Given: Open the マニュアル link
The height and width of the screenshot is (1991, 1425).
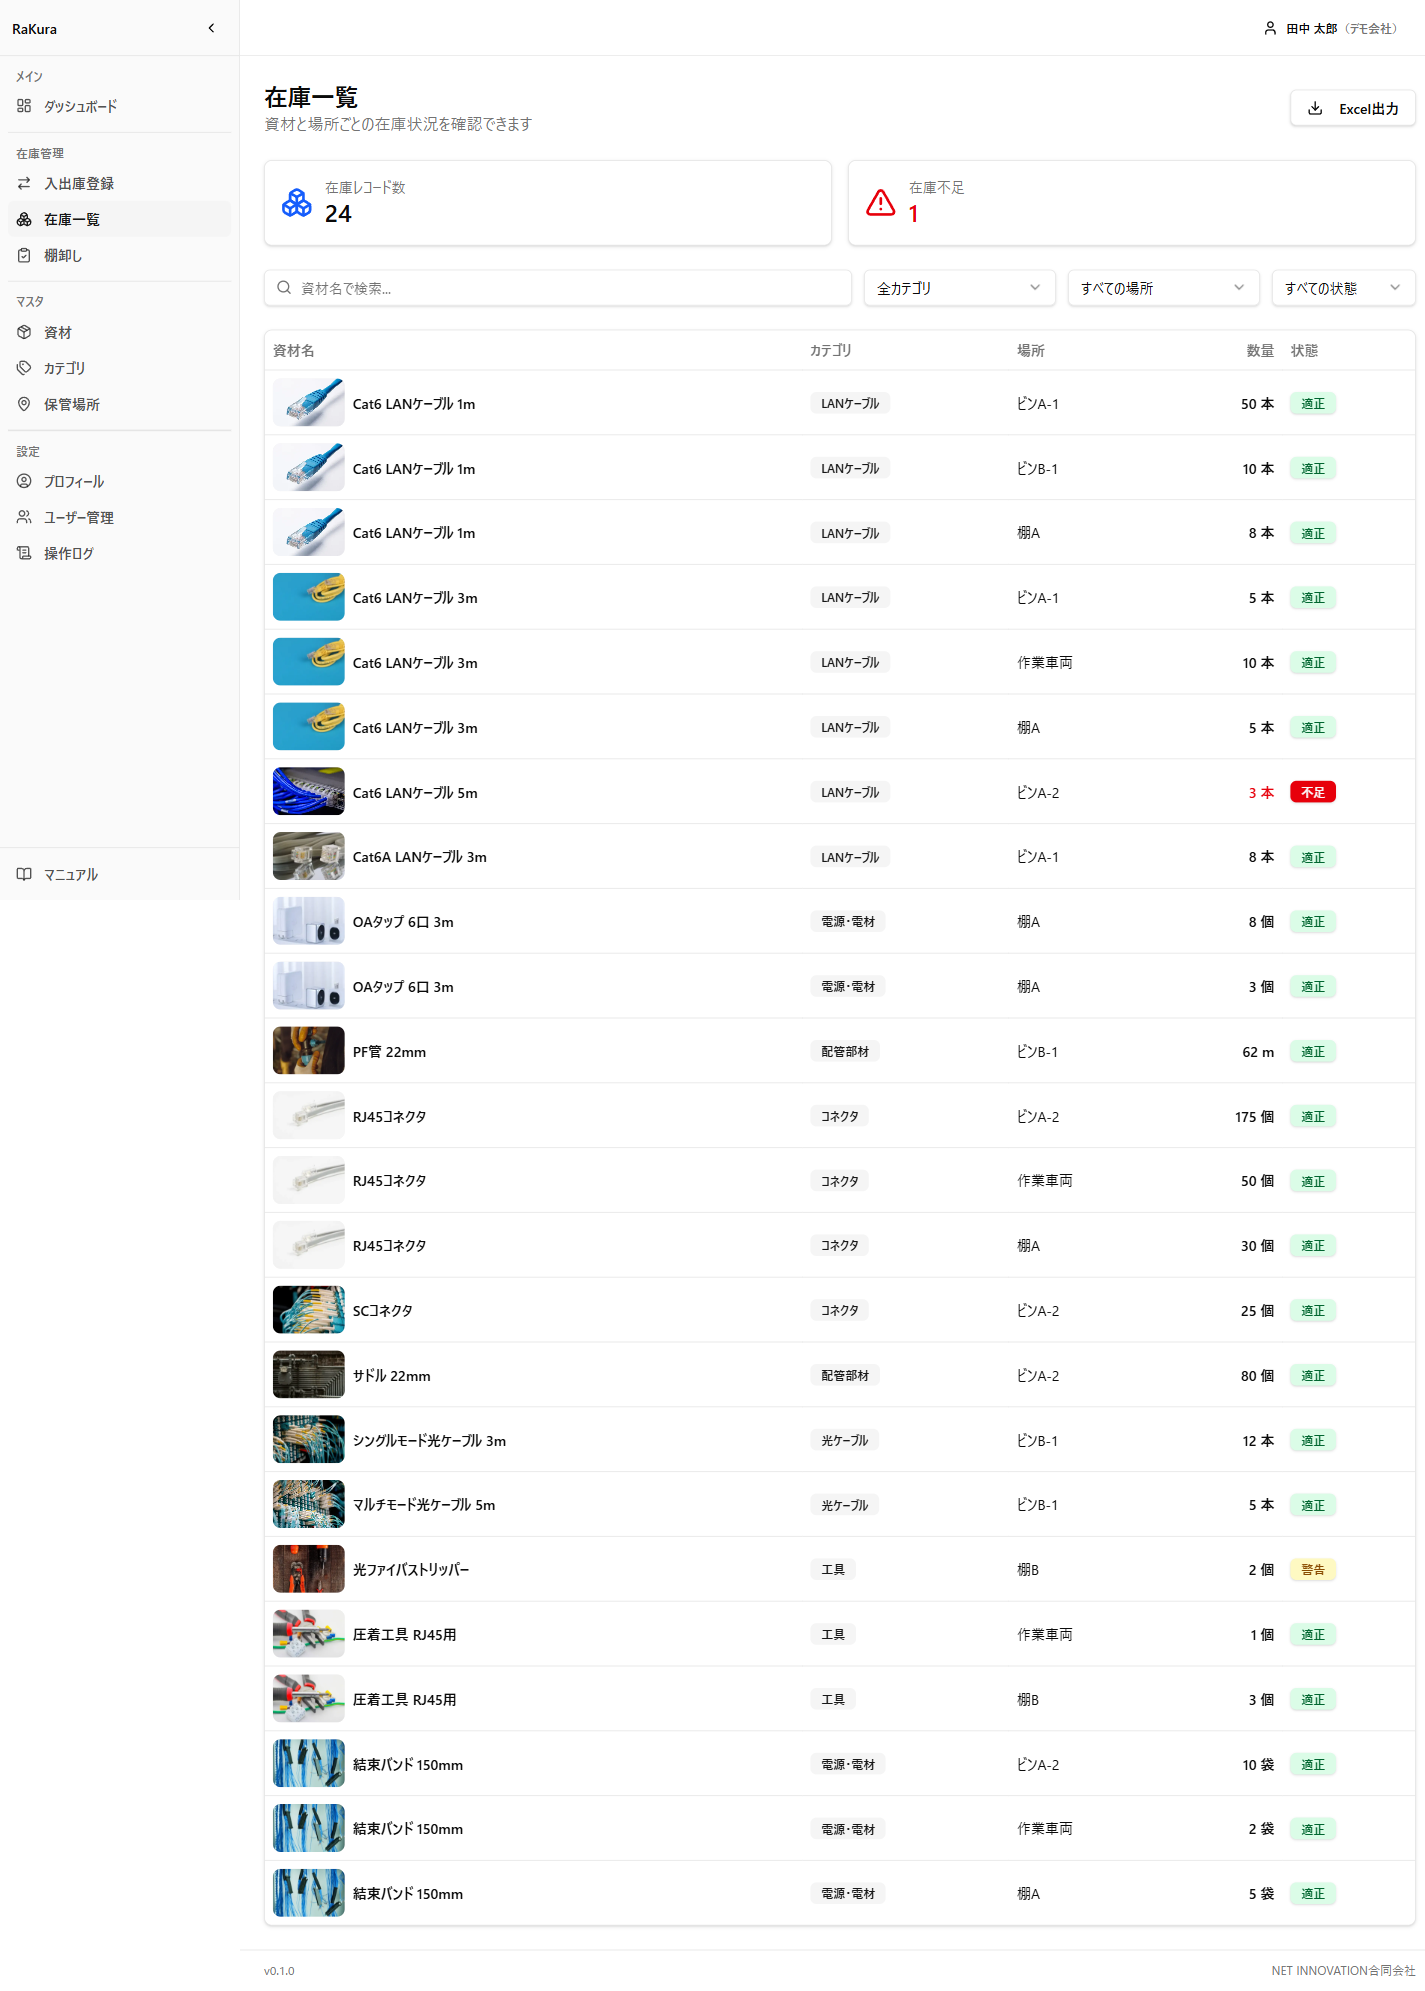Looking at the screenshot, I should tap(119, 874).
